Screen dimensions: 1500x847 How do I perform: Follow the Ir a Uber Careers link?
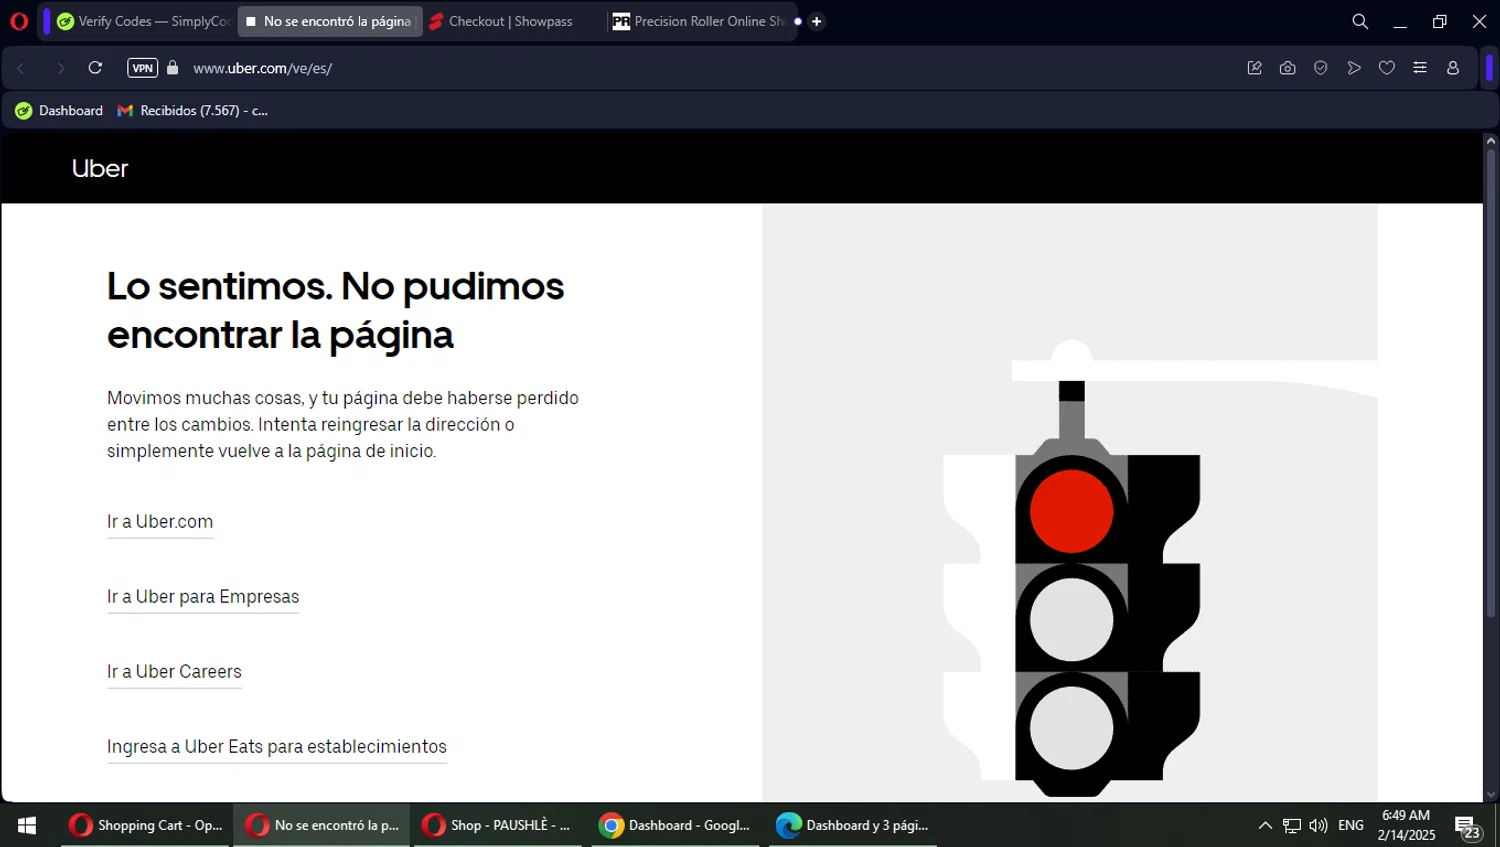click(x=174, y=672)
